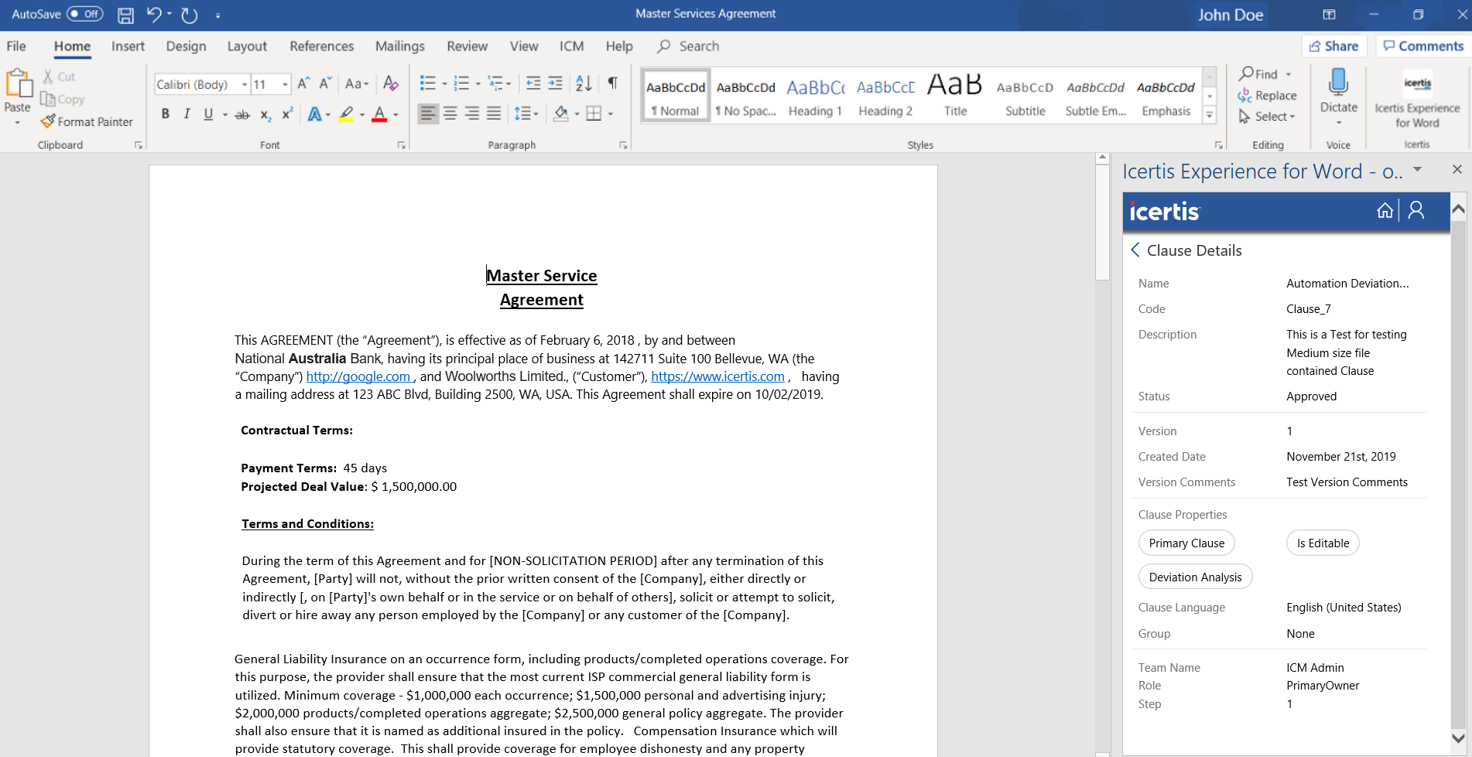
Task: Click Replace in Editing group
Action: (1267, 96)
